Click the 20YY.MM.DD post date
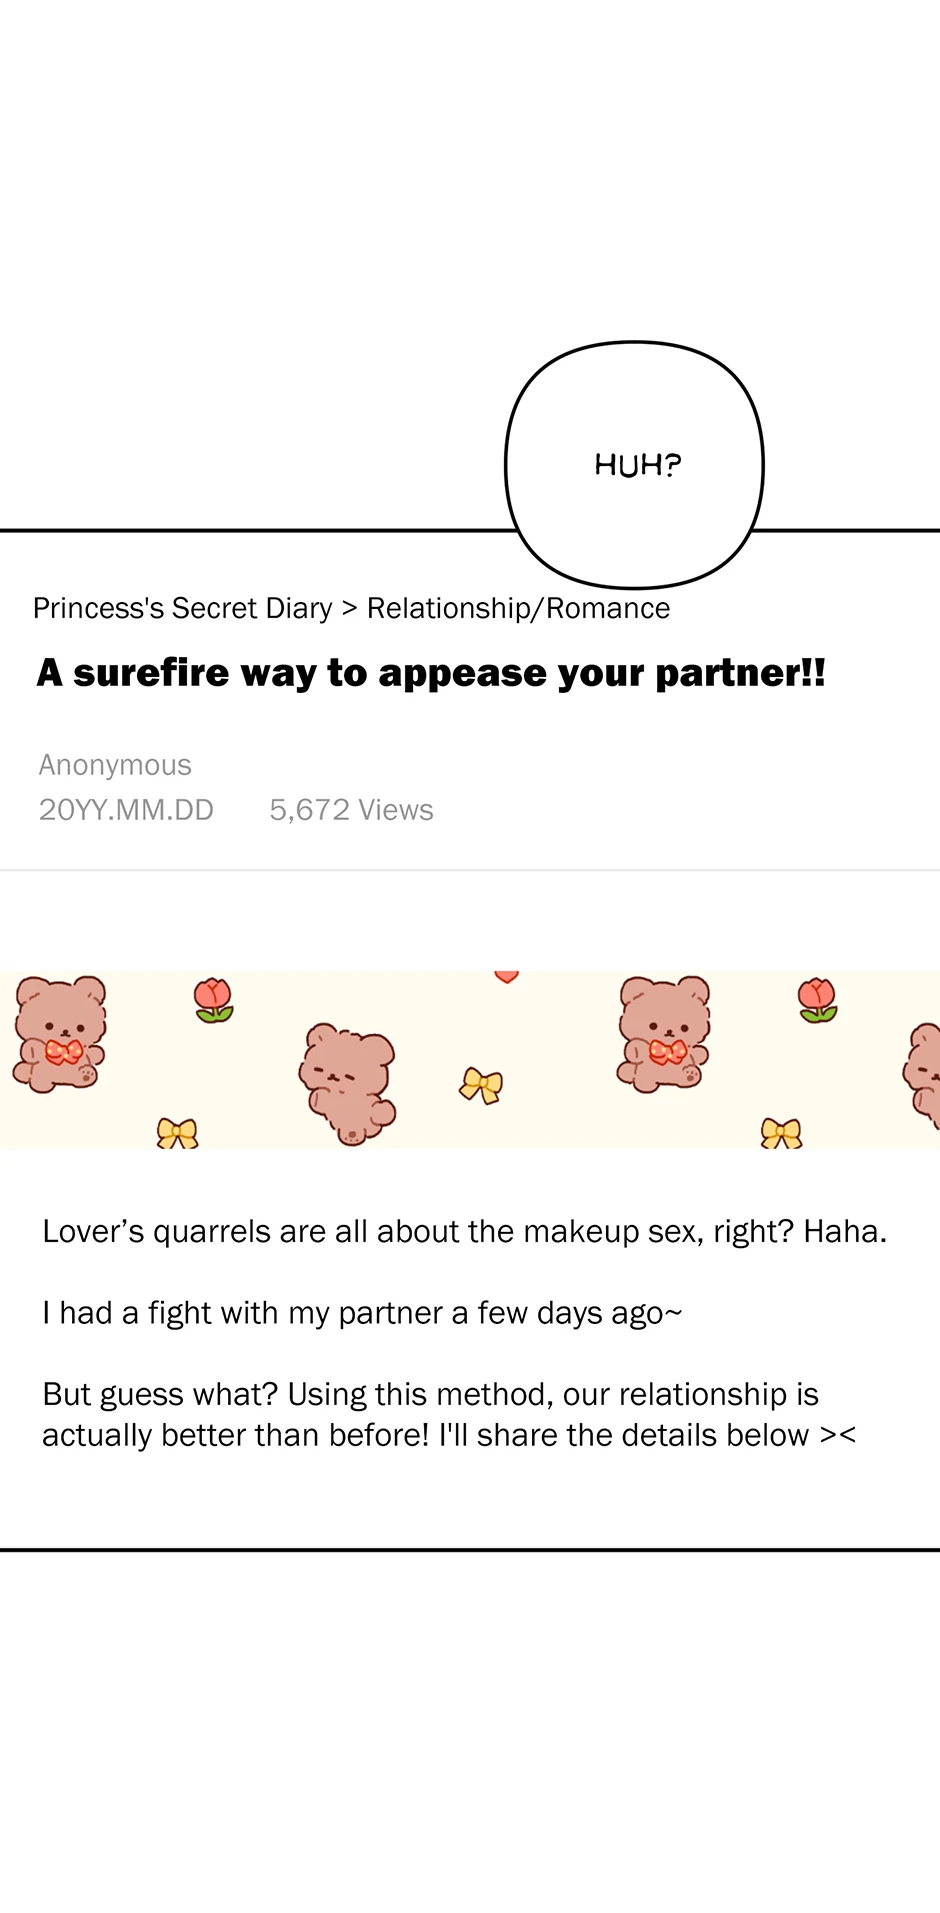This screenshot has height=1913, width=940. 126,810
